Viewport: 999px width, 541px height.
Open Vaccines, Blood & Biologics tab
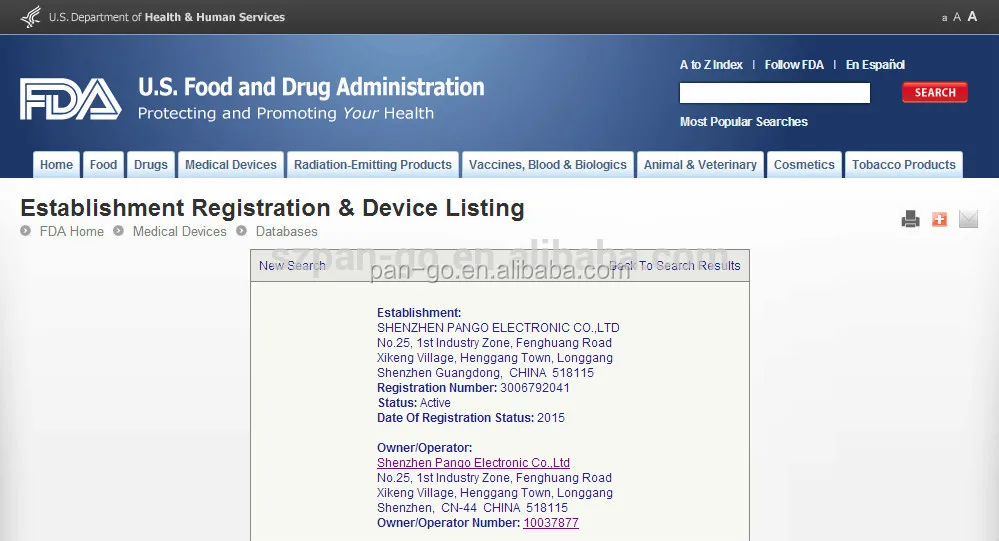(x=548, y=164)
